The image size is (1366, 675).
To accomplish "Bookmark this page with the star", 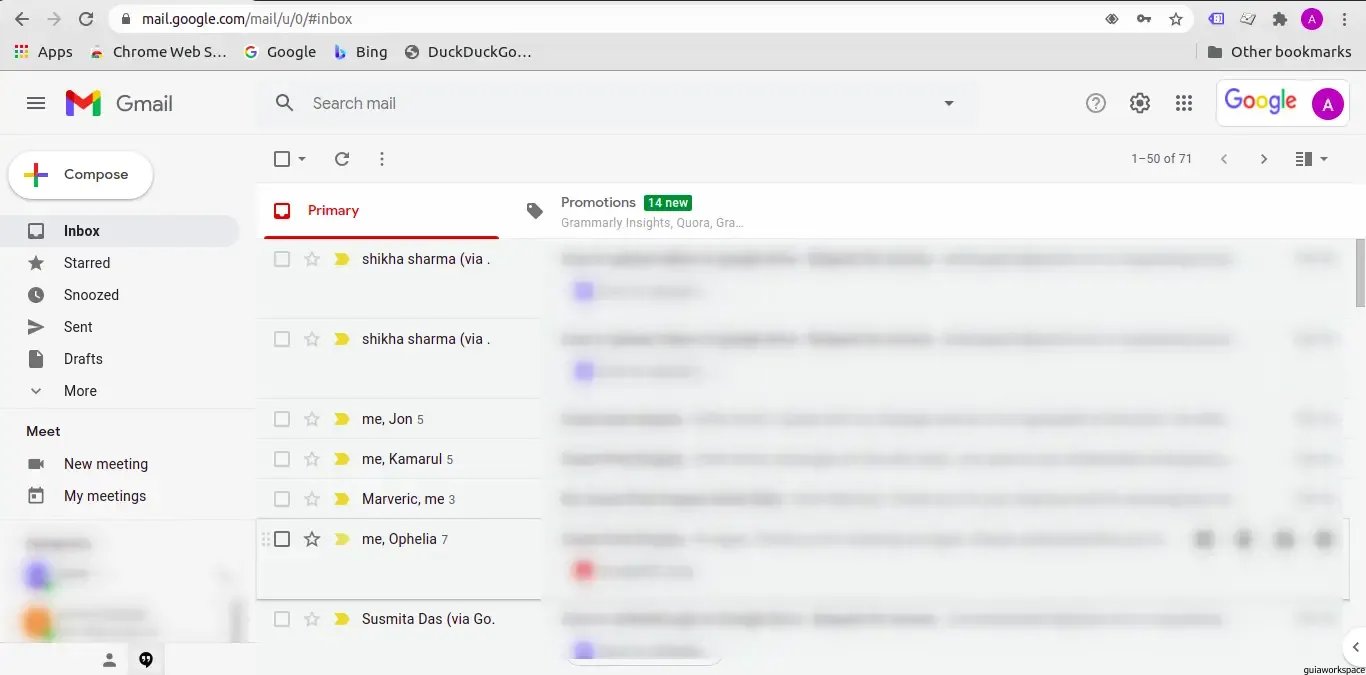I will tap(1176, 19).
